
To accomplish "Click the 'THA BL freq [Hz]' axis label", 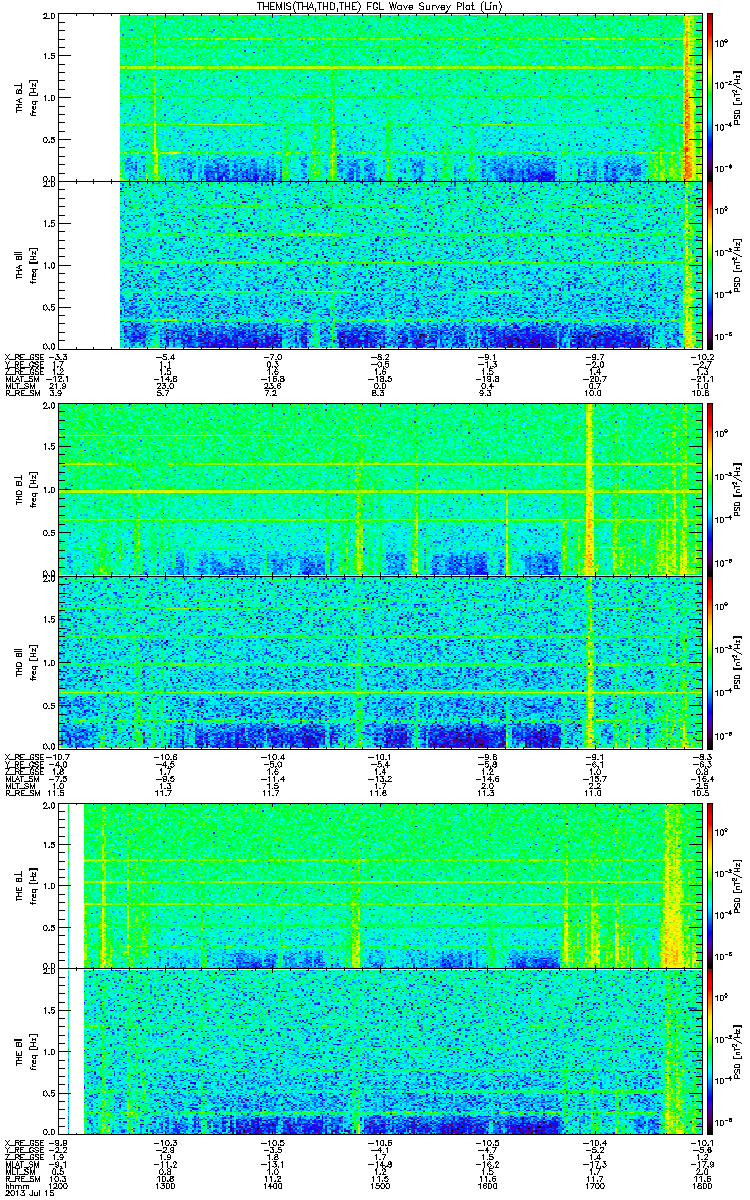I will point(25,97).
